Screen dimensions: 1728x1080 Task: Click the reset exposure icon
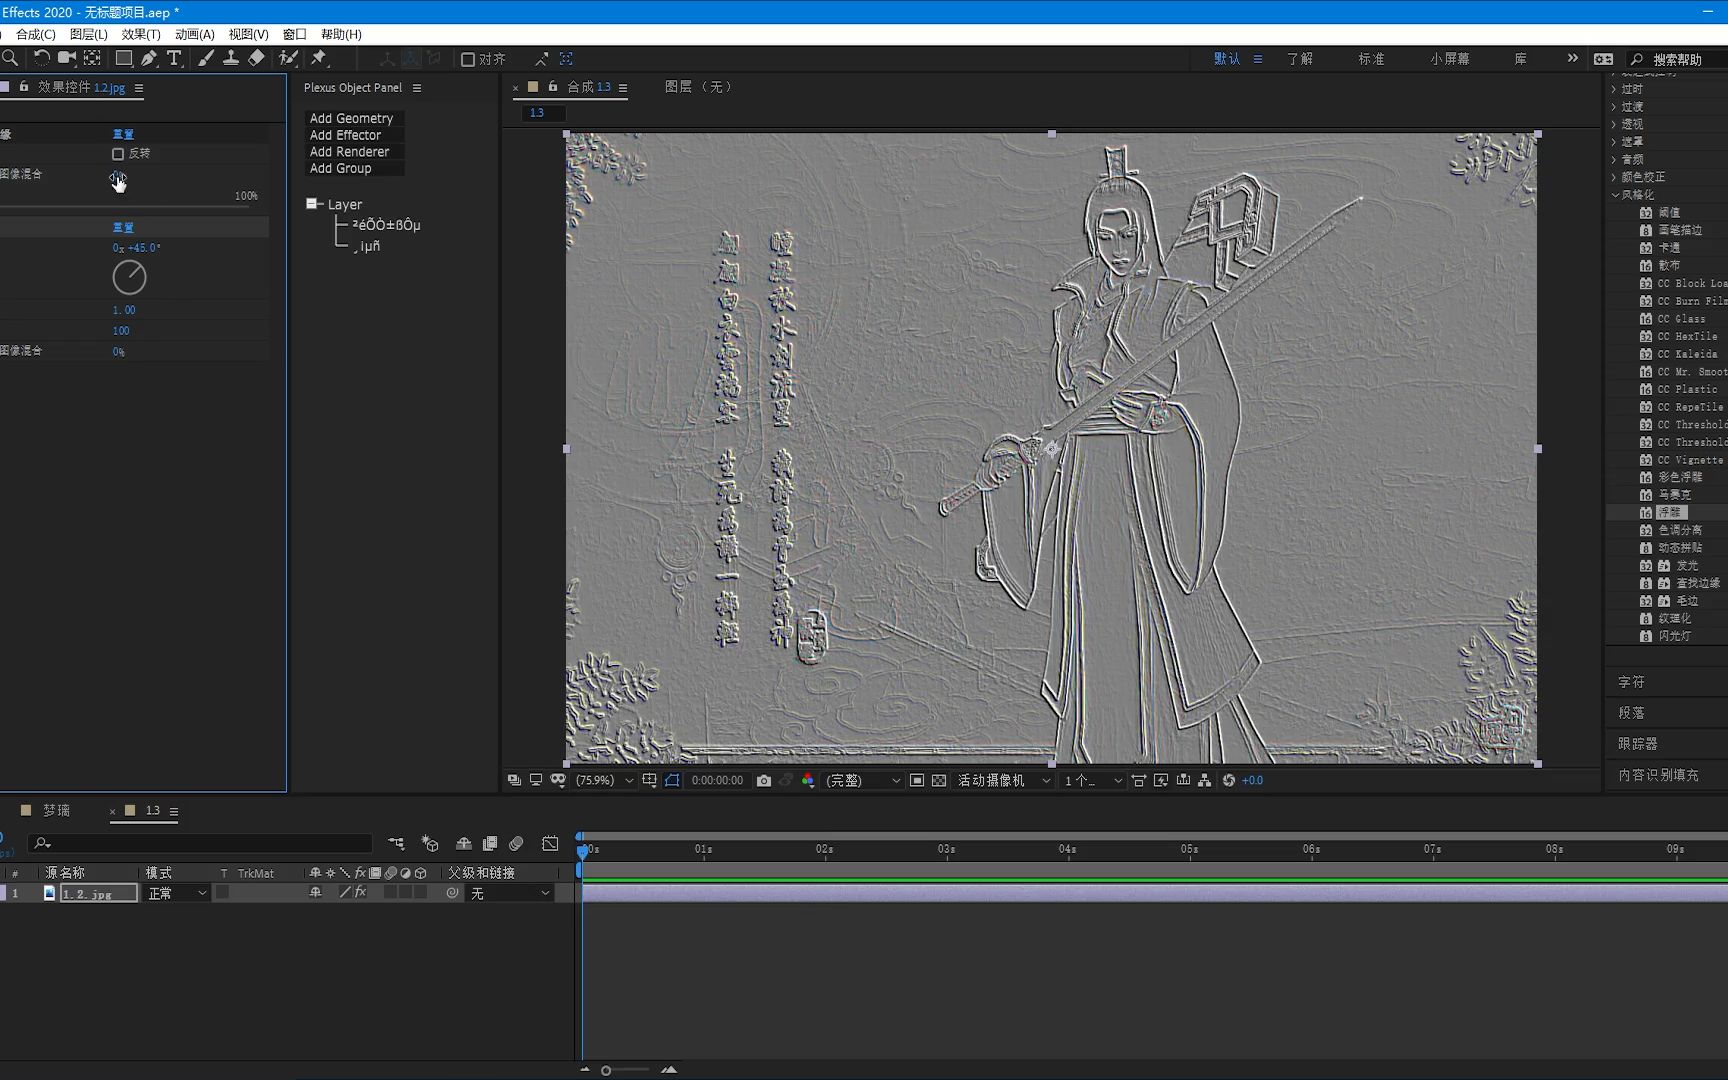coord(1229,780)
